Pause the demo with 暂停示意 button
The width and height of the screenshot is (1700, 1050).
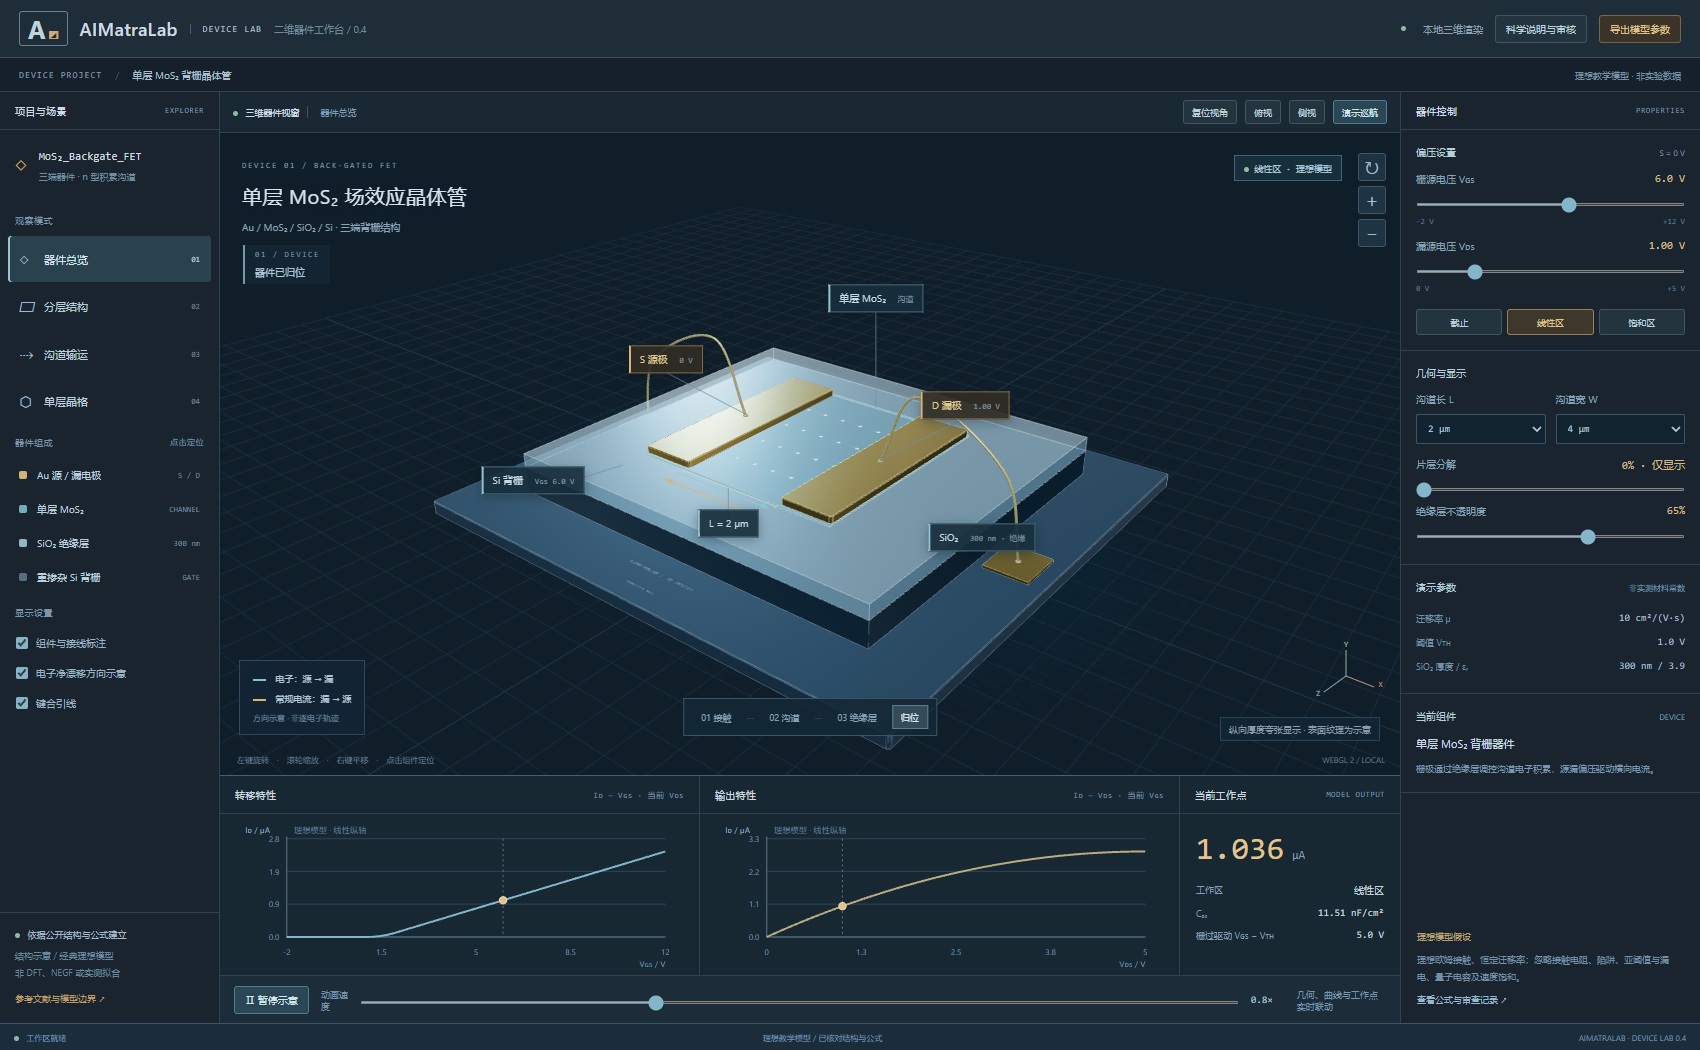272,1000
